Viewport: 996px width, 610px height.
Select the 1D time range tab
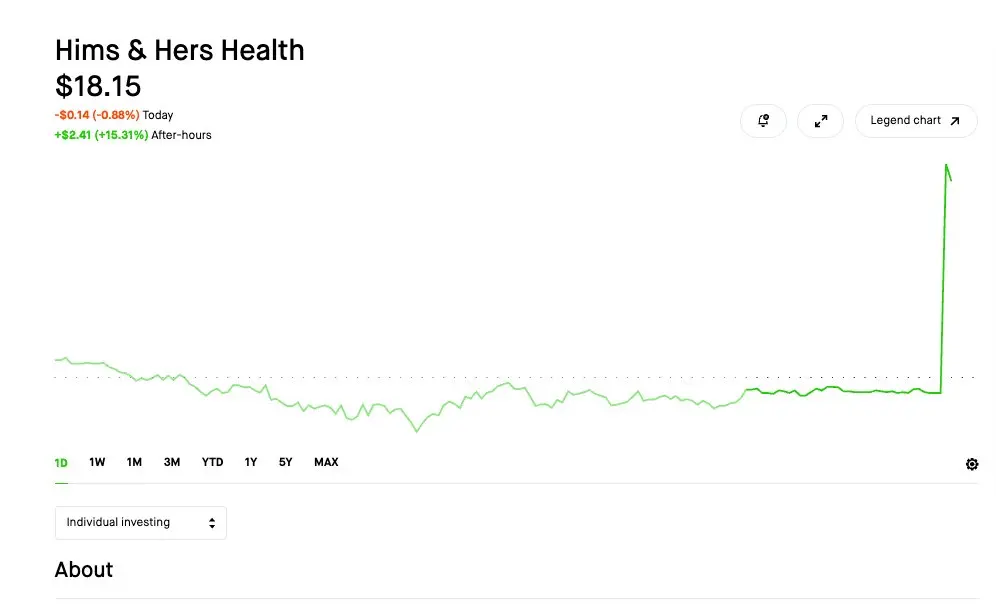point(61,463)
